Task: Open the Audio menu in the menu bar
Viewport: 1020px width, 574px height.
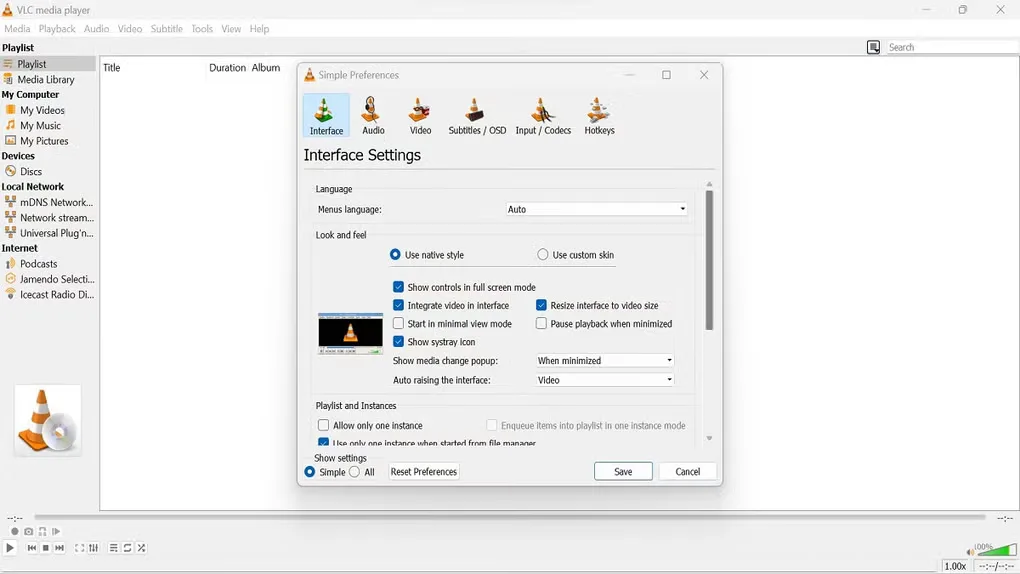Action: (96, 29)
